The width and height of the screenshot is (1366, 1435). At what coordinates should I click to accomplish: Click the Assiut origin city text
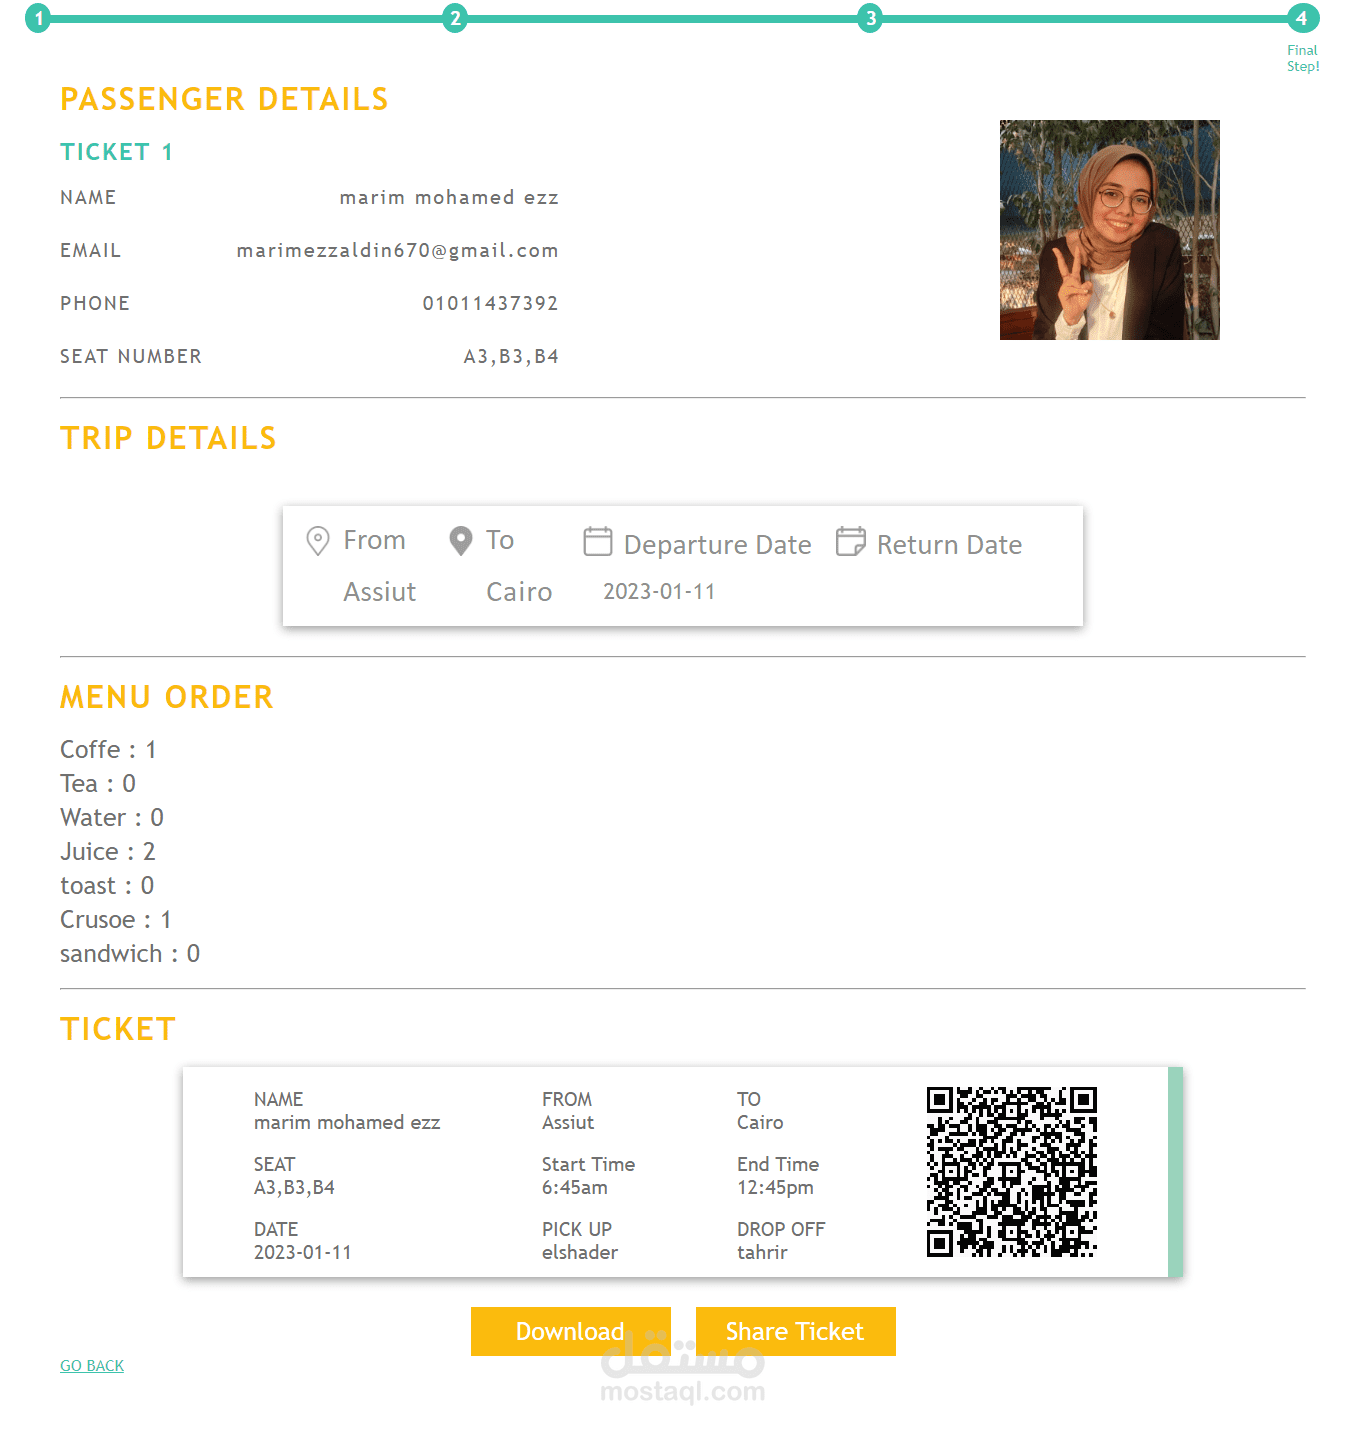click(380, 592)
